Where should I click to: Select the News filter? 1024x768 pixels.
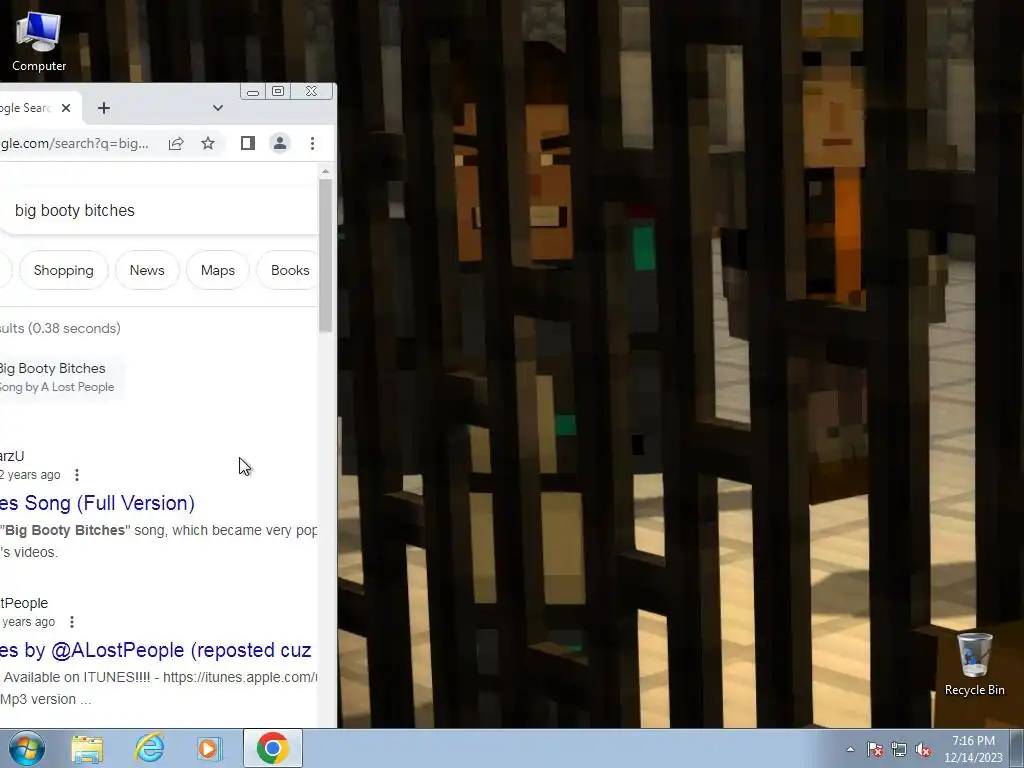coord(147,270)
